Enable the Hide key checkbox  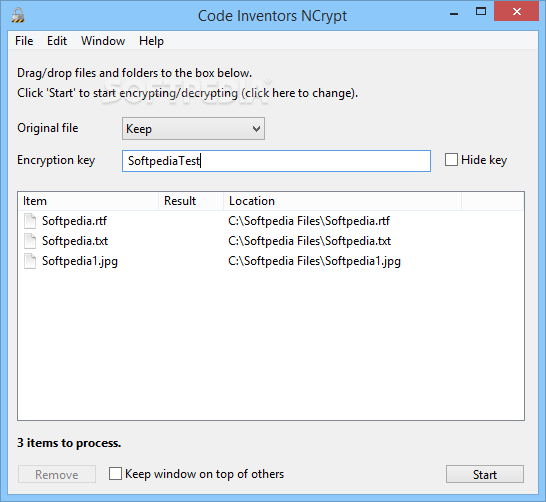[x=451, y=160]
